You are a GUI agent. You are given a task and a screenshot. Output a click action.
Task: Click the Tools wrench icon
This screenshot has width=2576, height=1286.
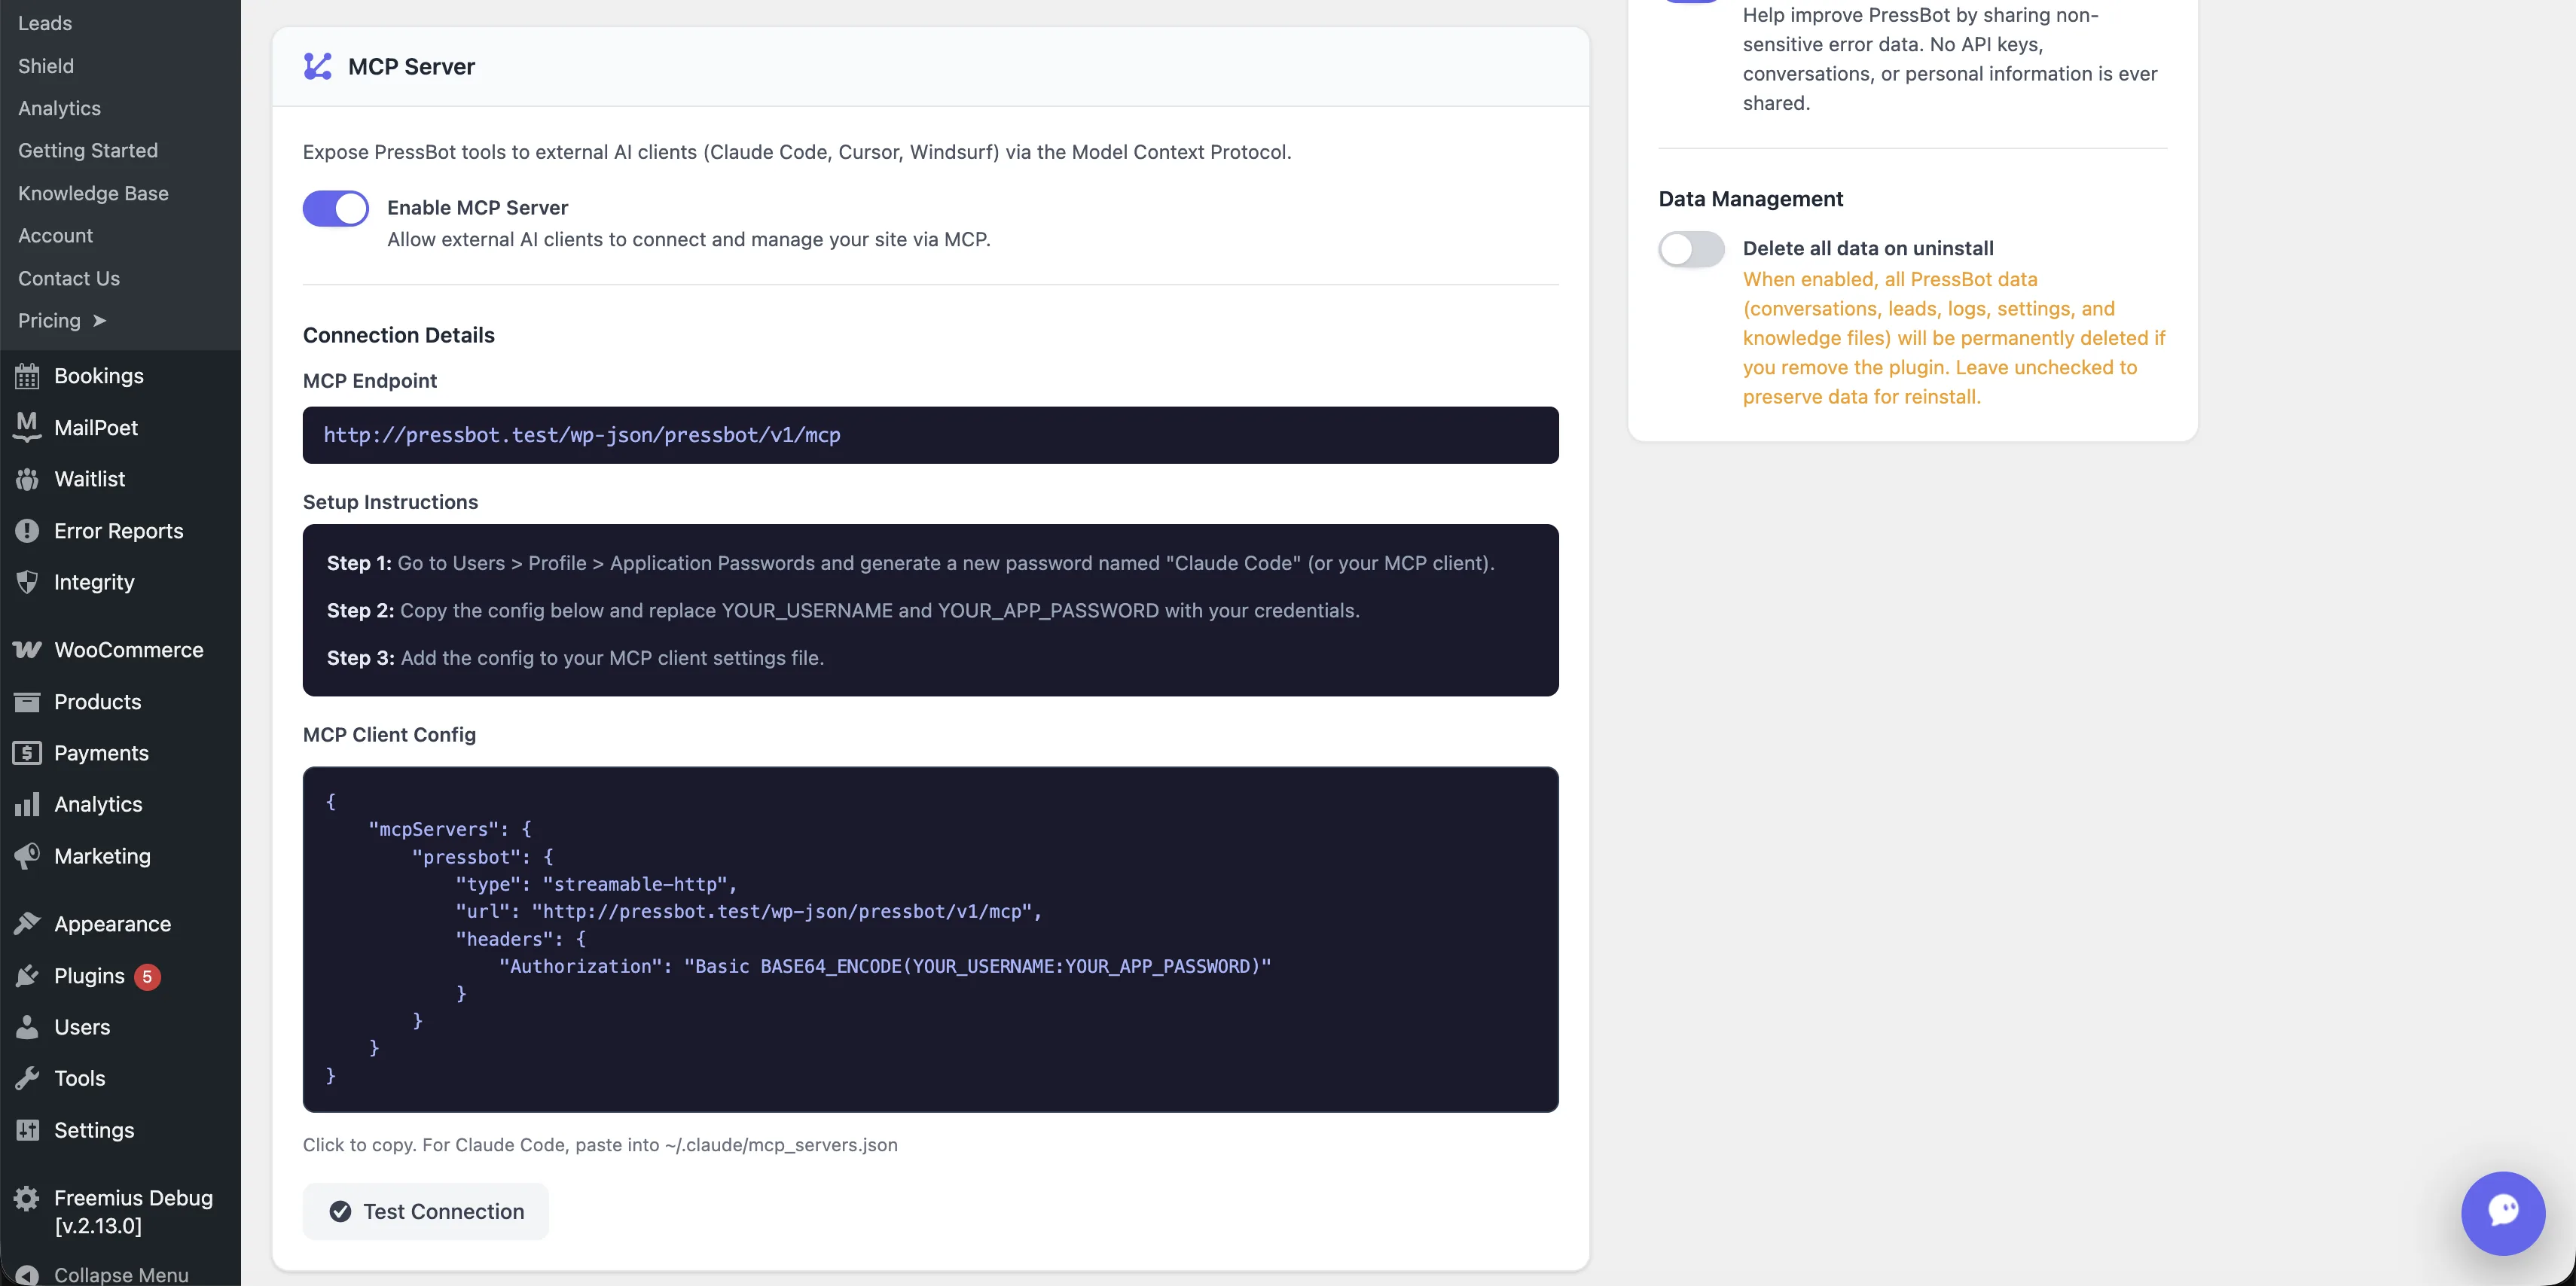click(x=27, y=1078)
